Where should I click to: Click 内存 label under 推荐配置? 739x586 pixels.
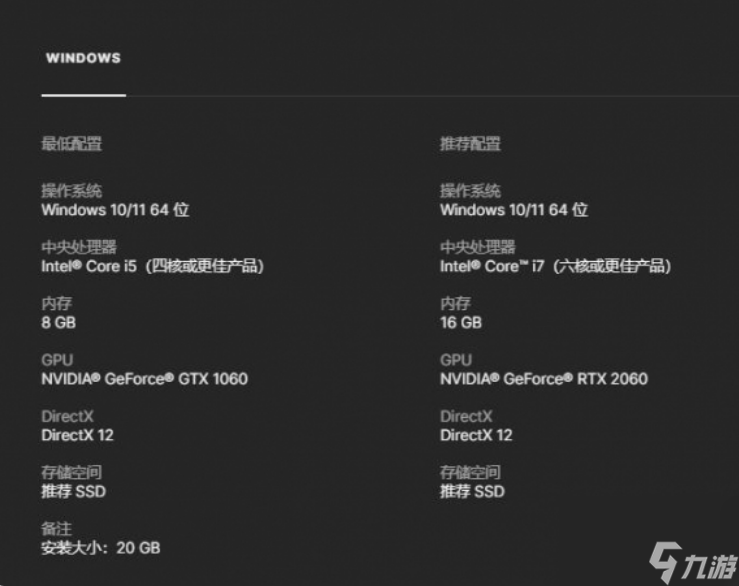(x=455, y=303)
